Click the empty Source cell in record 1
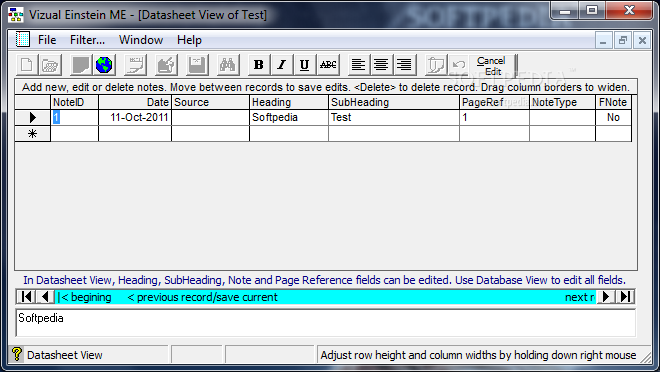660x372 pixels. pos(210,117)
